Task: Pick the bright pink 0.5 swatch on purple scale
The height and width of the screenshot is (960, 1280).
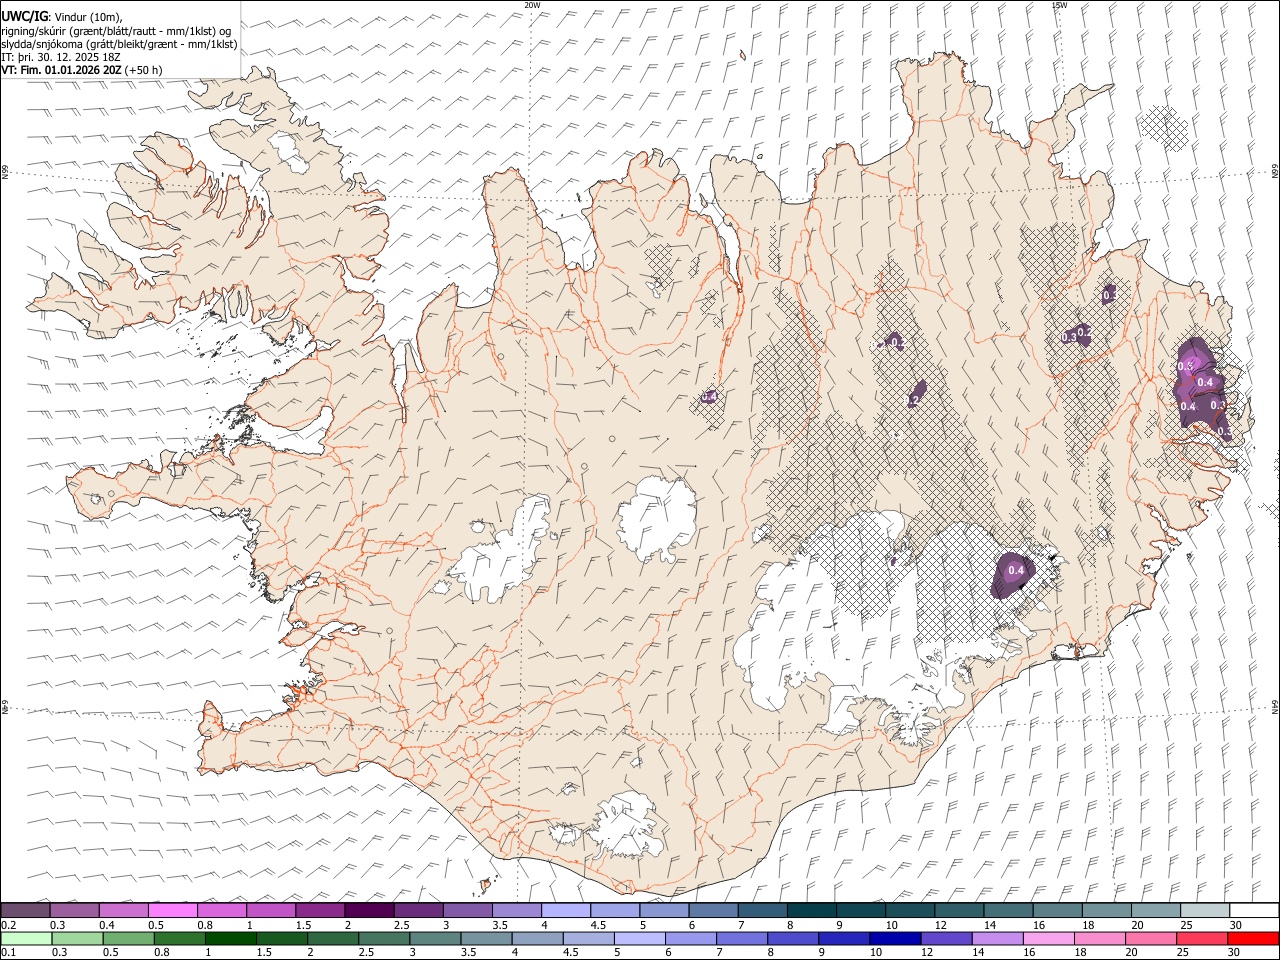Action: pos(173,911)
